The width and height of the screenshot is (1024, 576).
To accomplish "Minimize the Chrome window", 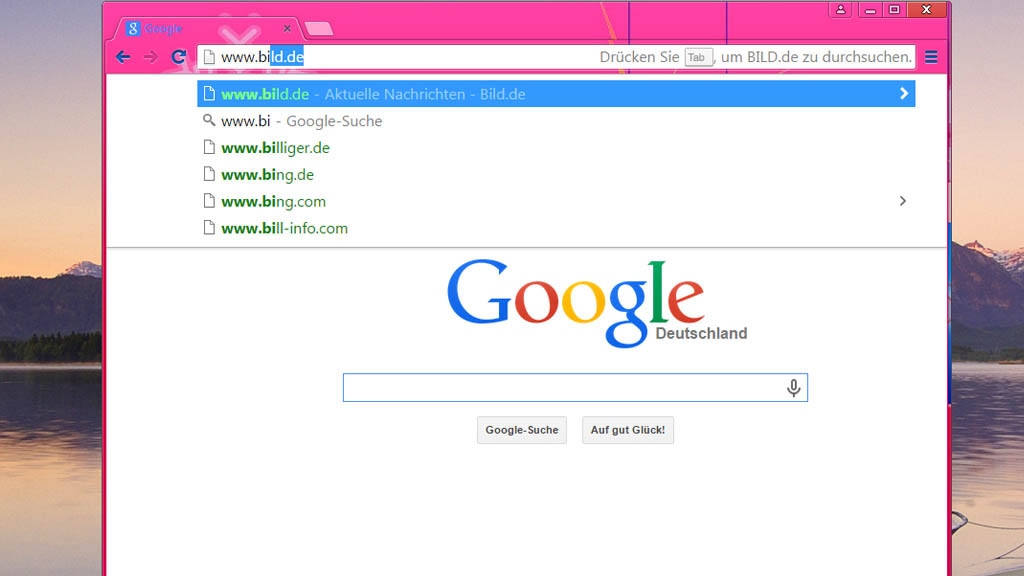I will [x=870, y=10].
